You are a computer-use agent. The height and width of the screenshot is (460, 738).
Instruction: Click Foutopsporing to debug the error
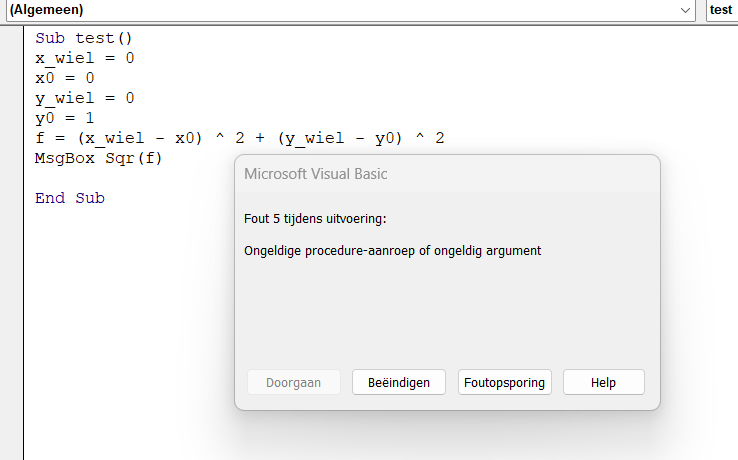[505, 382]
